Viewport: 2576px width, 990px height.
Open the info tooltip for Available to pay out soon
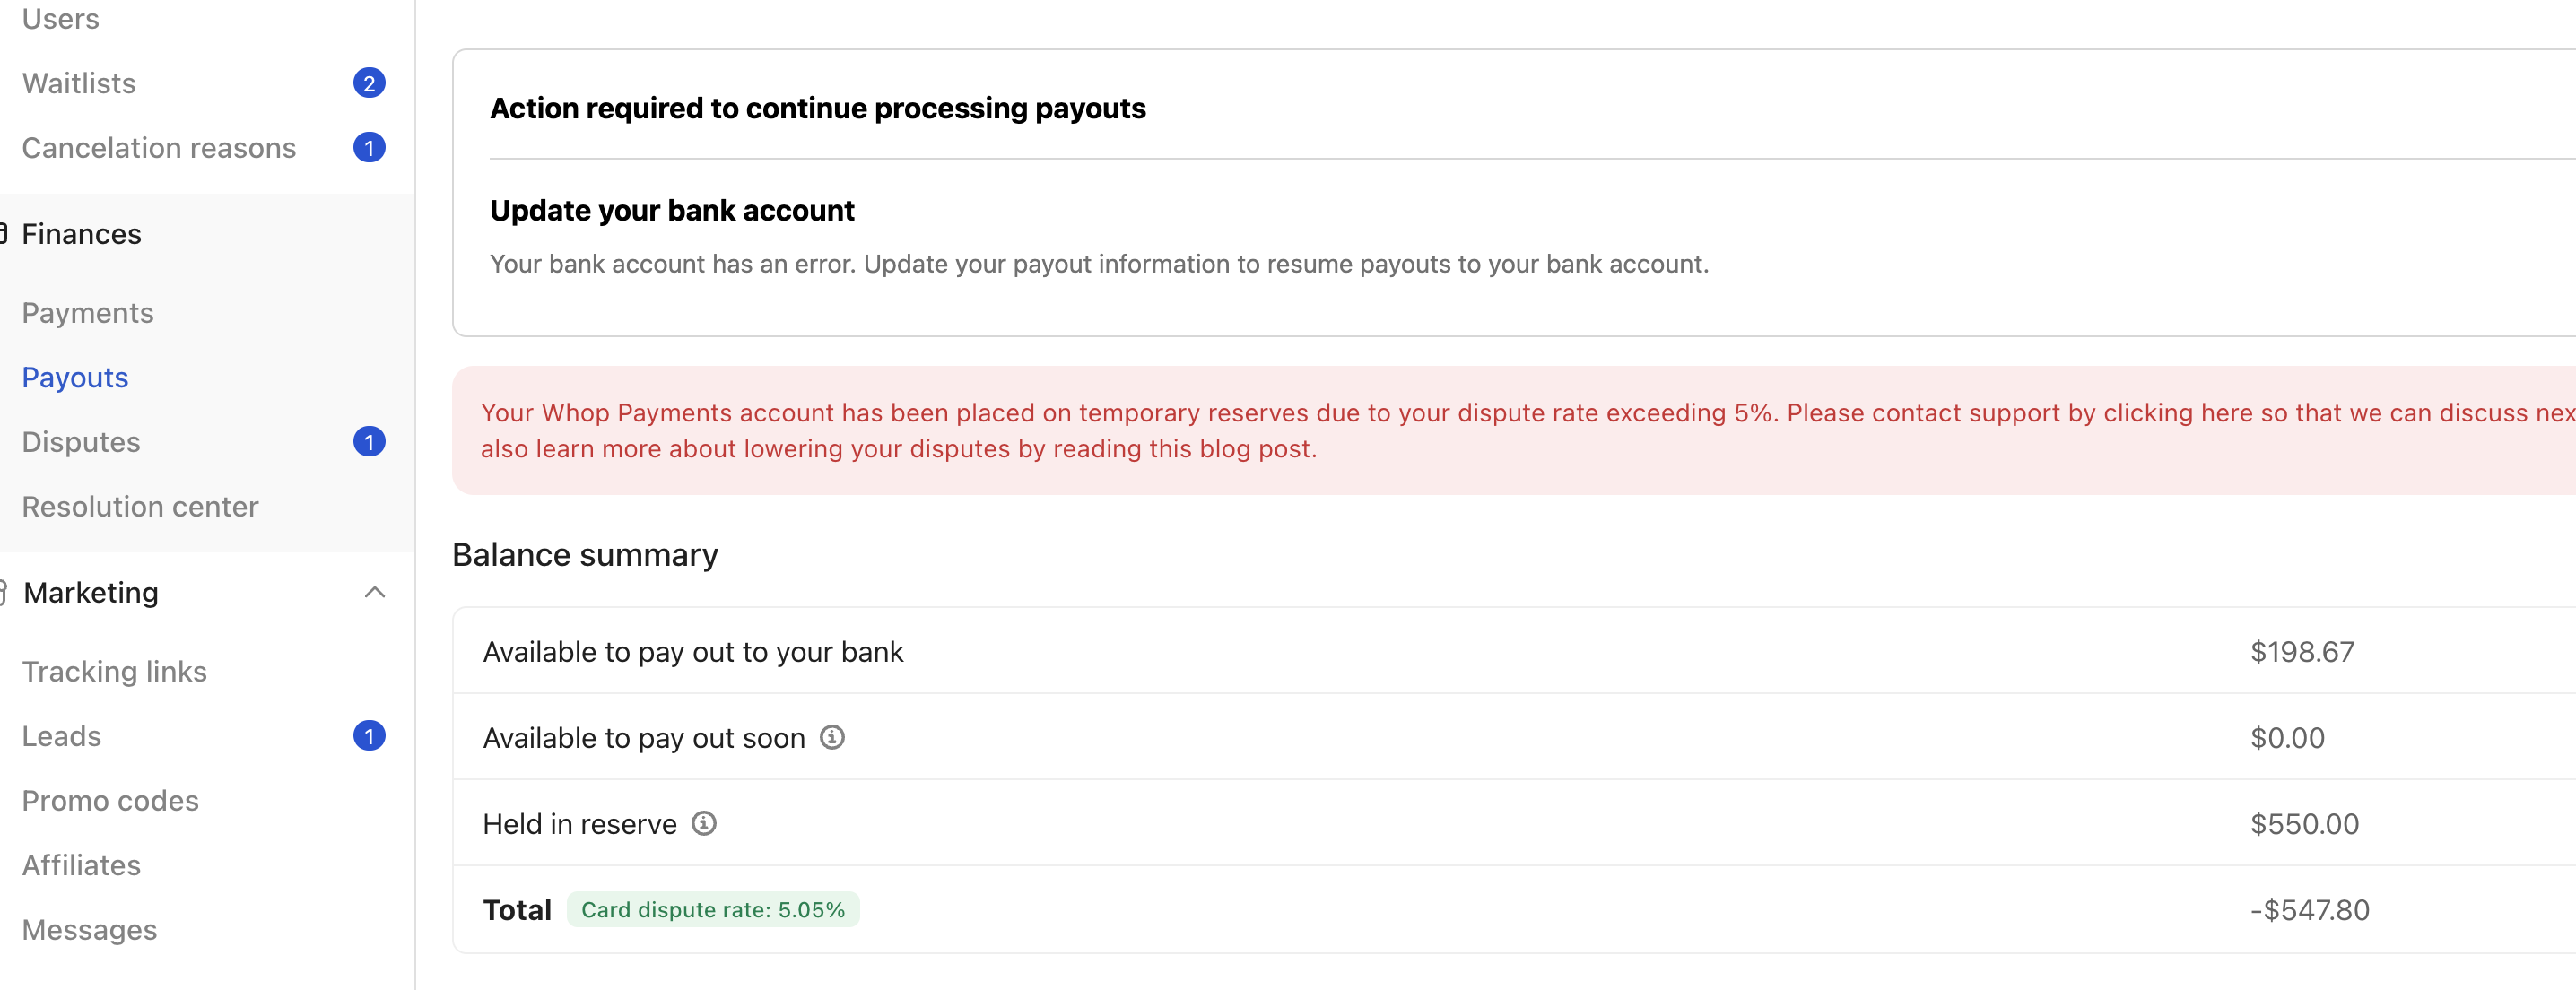(833, 737)
